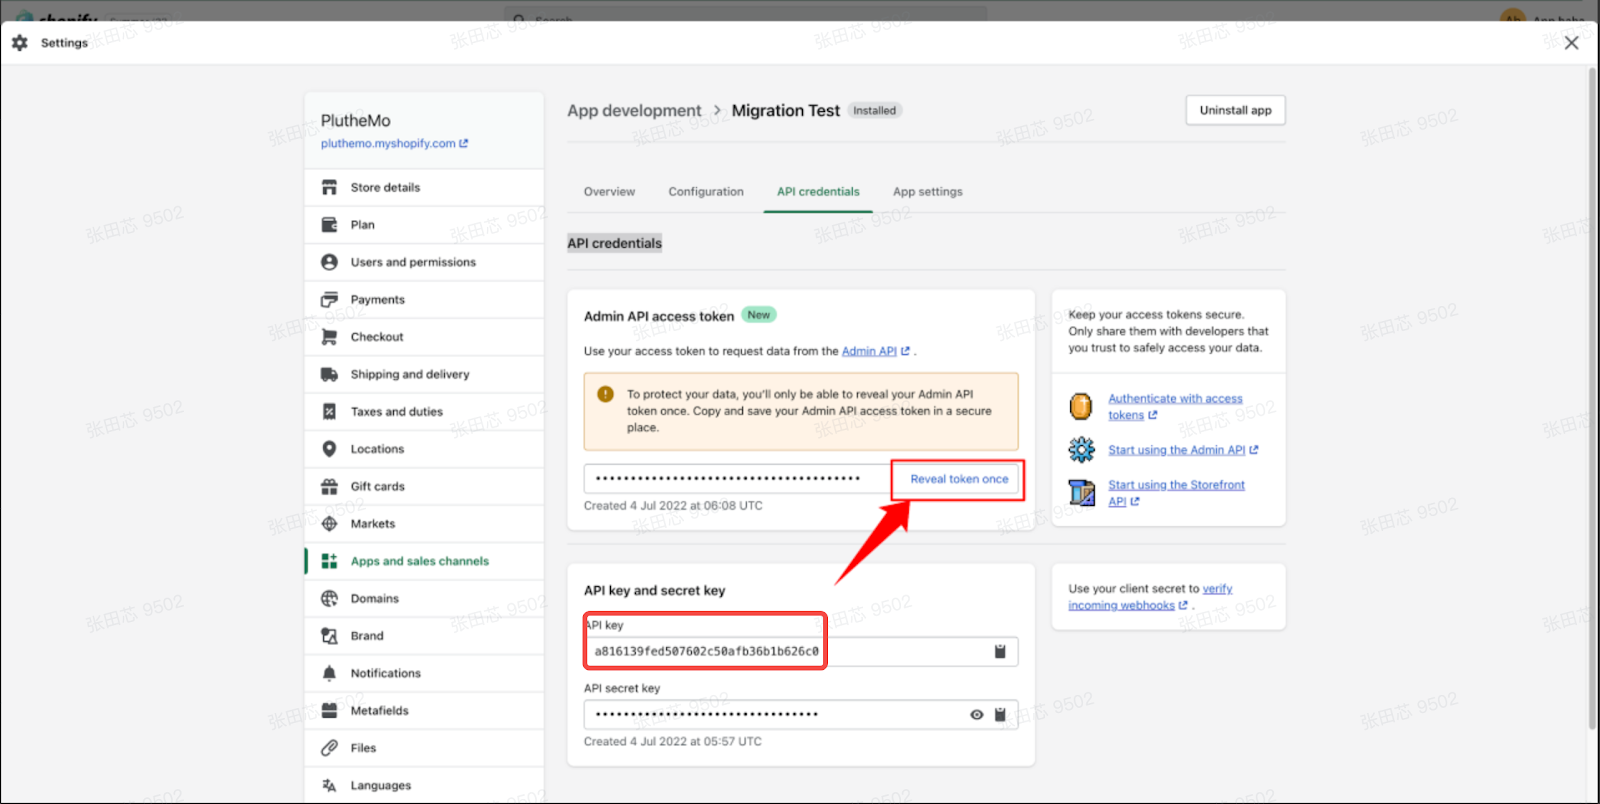Click the Settings gear icon
The image size is (1600, 804).
point(19,43)
